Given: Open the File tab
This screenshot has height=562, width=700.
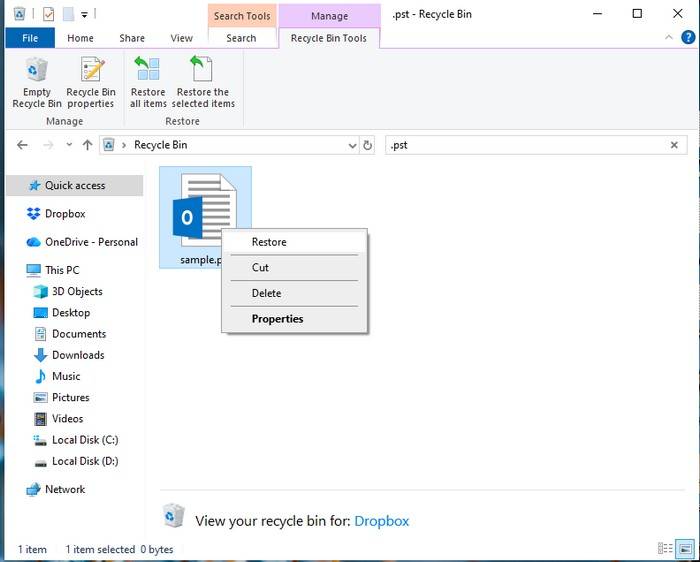Looking at the screenshot, I should (30, 38).
